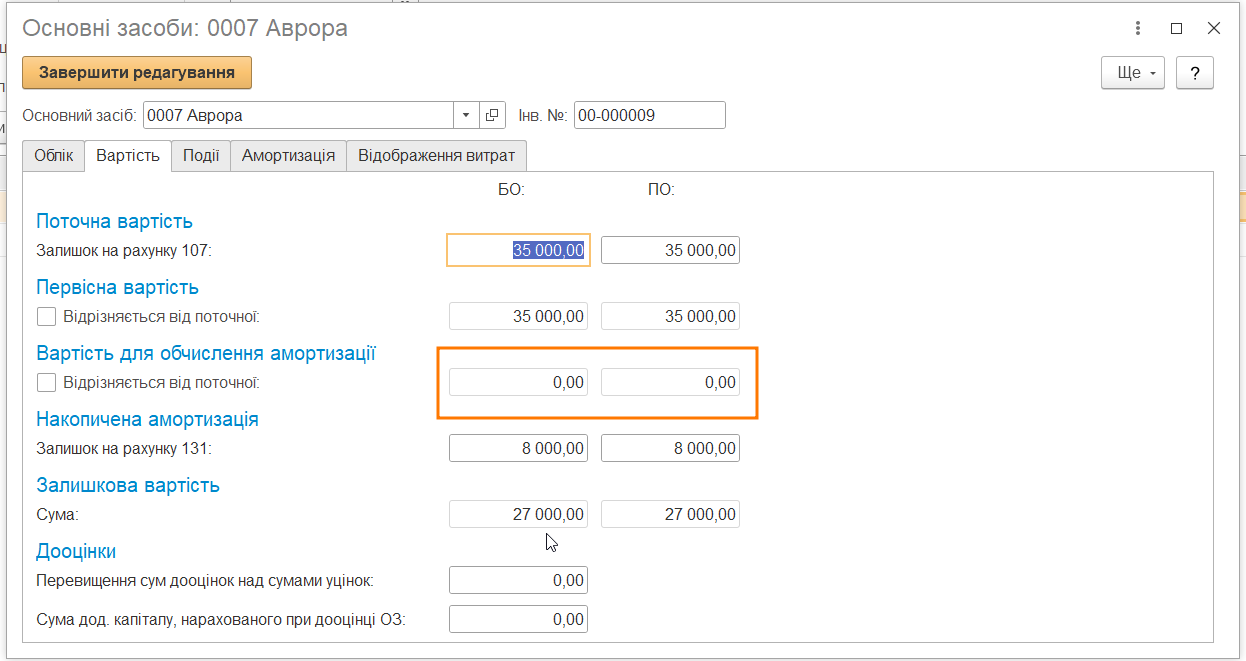Click the Первісна вартість section heading
Image resolution: width=1246 pixels, height=661 pixels.
[x=117, y=287]
